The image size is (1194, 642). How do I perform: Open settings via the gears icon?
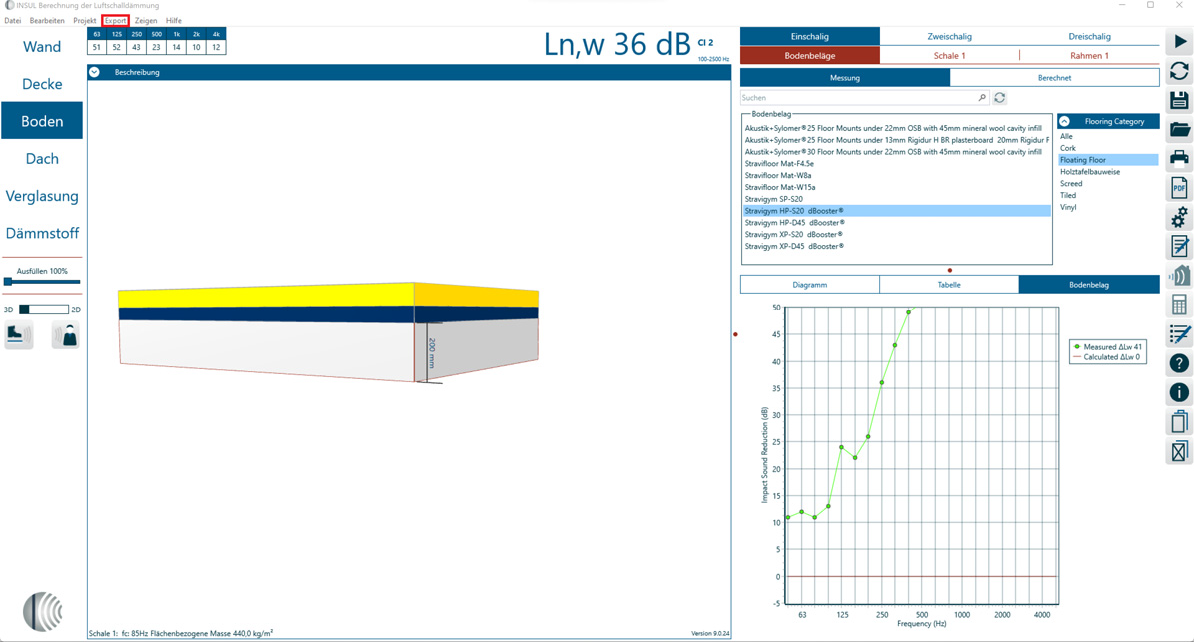tap(1179, 217)
